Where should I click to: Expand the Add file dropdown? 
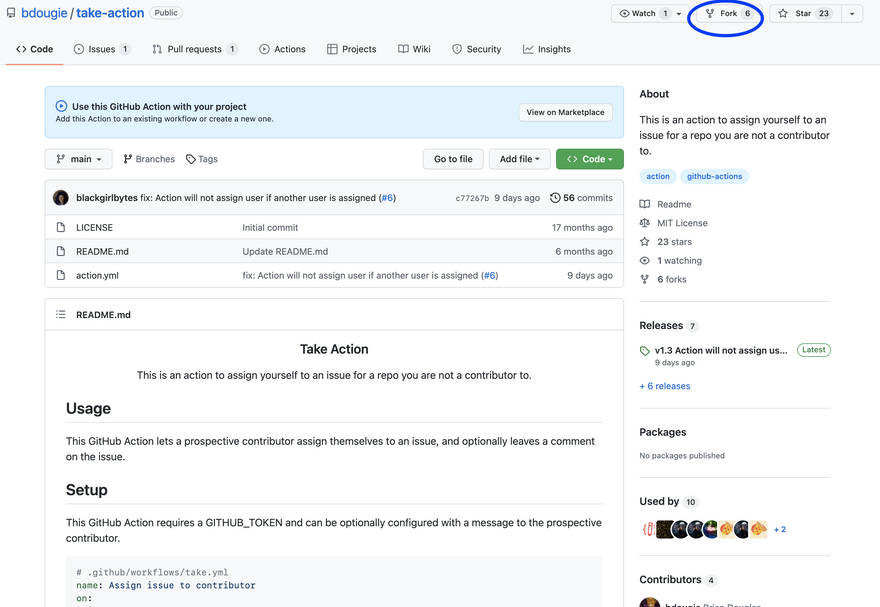[519, 159]
